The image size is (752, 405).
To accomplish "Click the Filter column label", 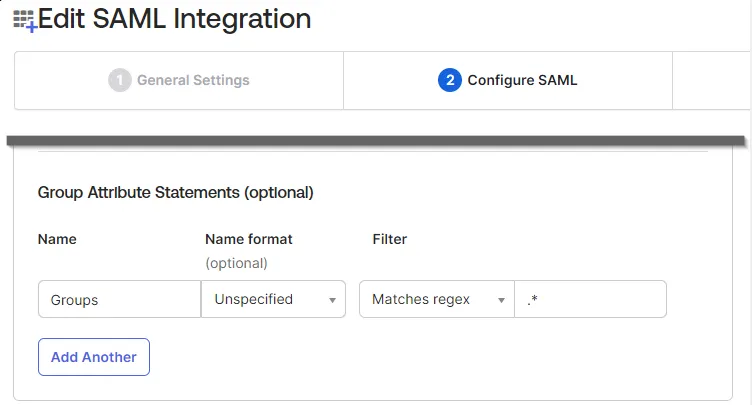I will 389,239.
